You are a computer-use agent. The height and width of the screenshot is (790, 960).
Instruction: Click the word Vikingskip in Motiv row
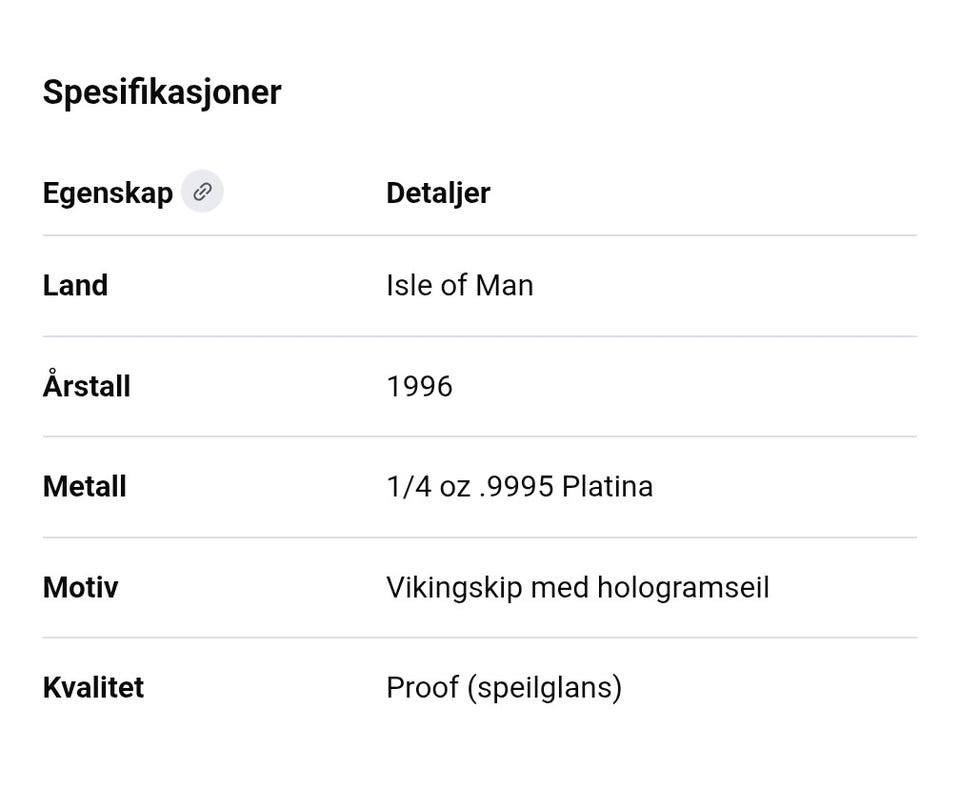click(454, 587)
